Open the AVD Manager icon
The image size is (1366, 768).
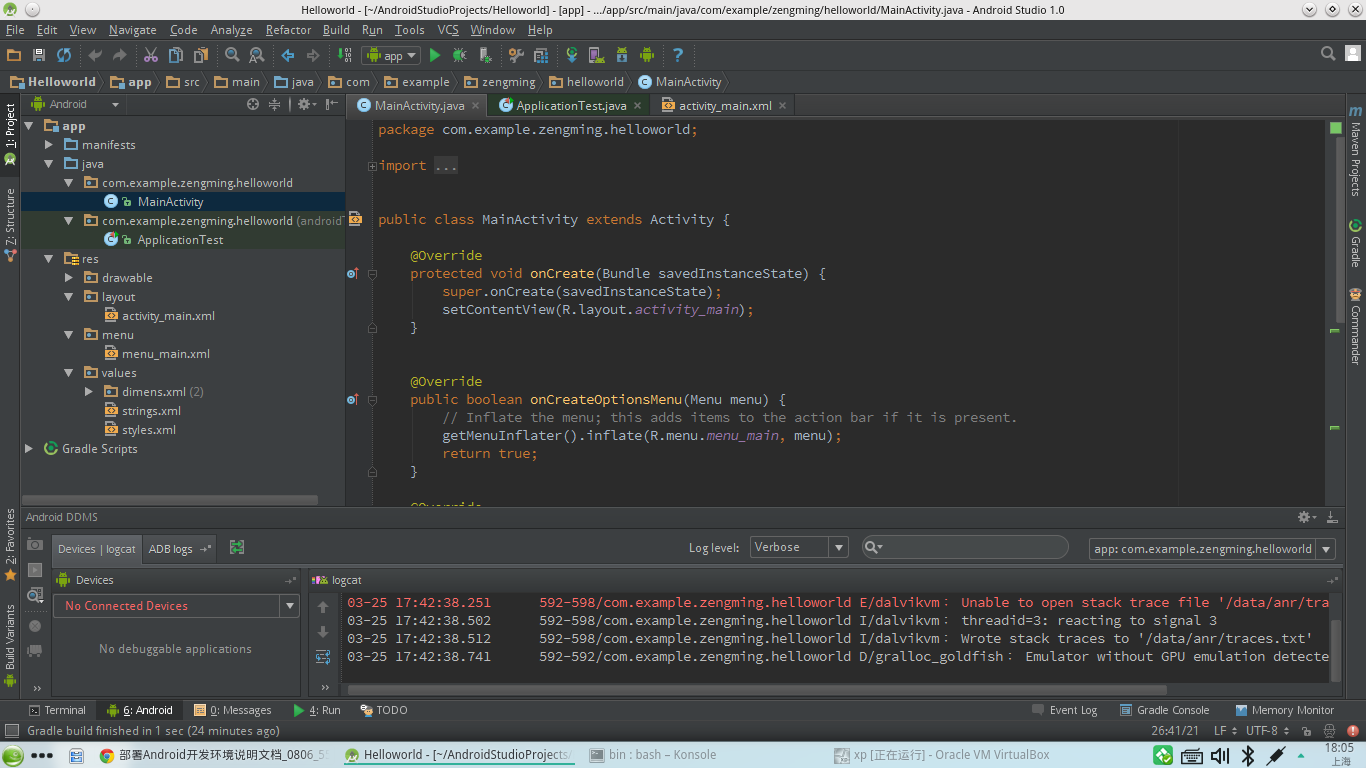pyautogui.click(x=597, y=55)
